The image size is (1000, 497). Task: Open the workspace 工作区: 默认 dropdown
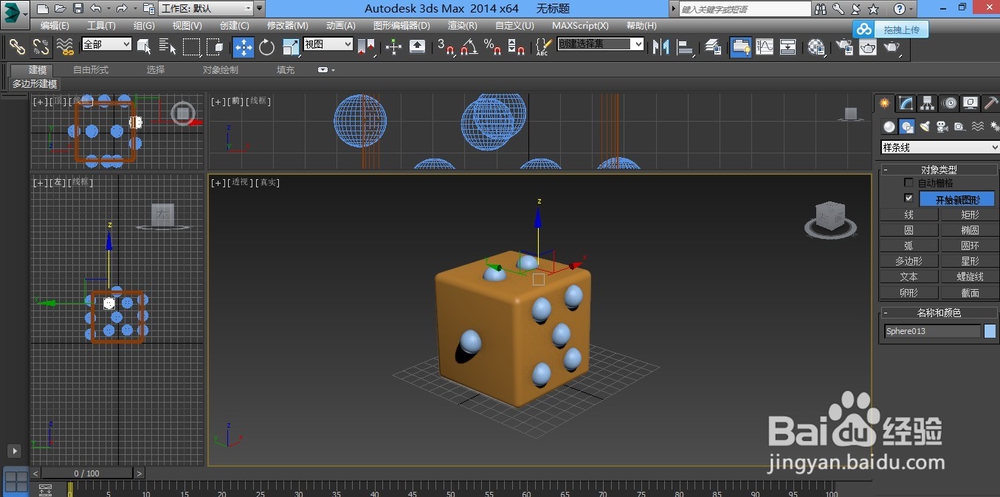pos(205,9)
